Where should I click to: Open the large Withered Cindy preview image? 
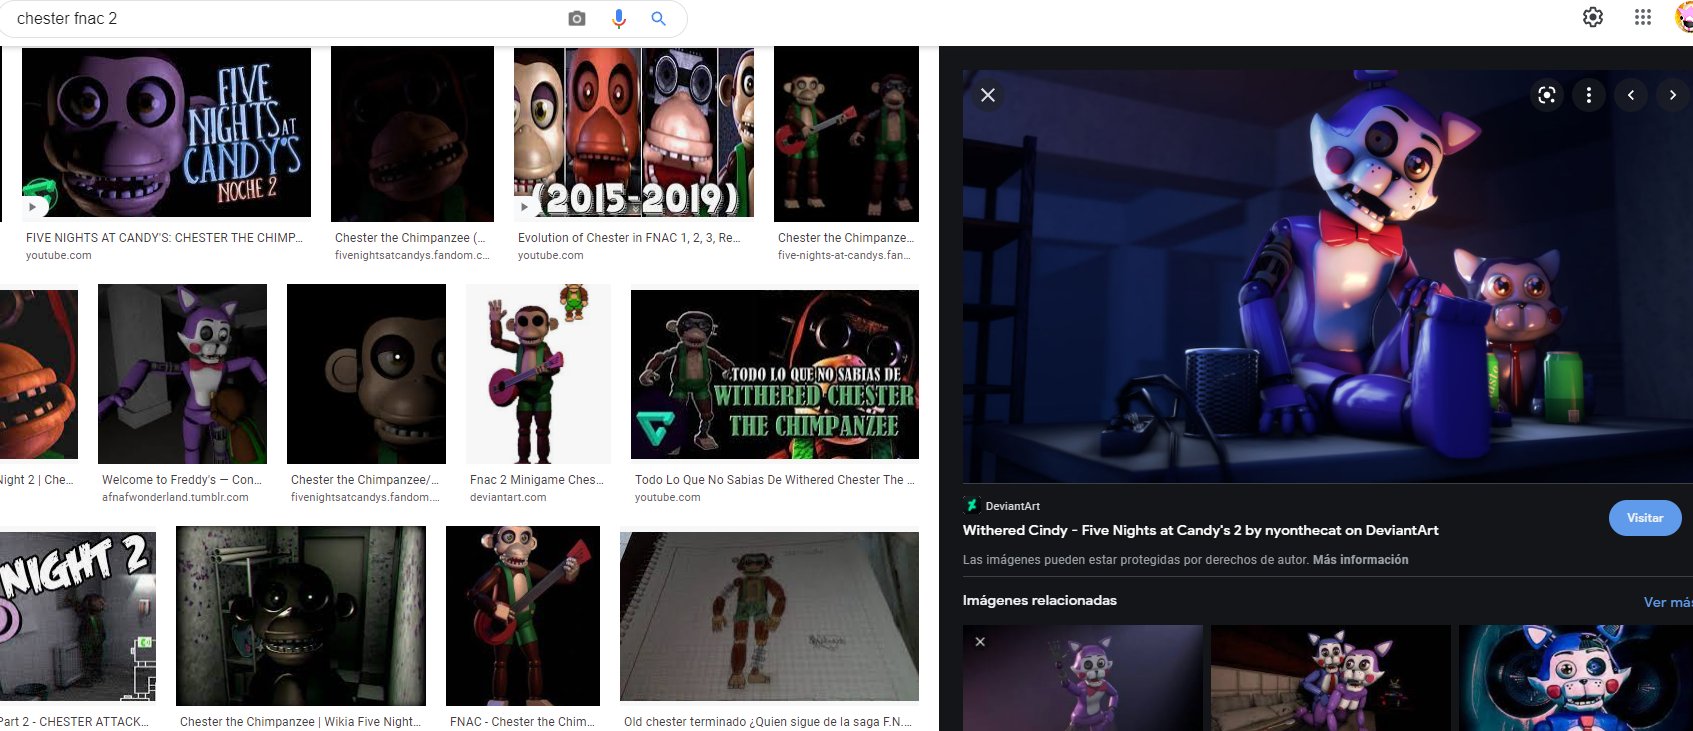point(1327,276)
